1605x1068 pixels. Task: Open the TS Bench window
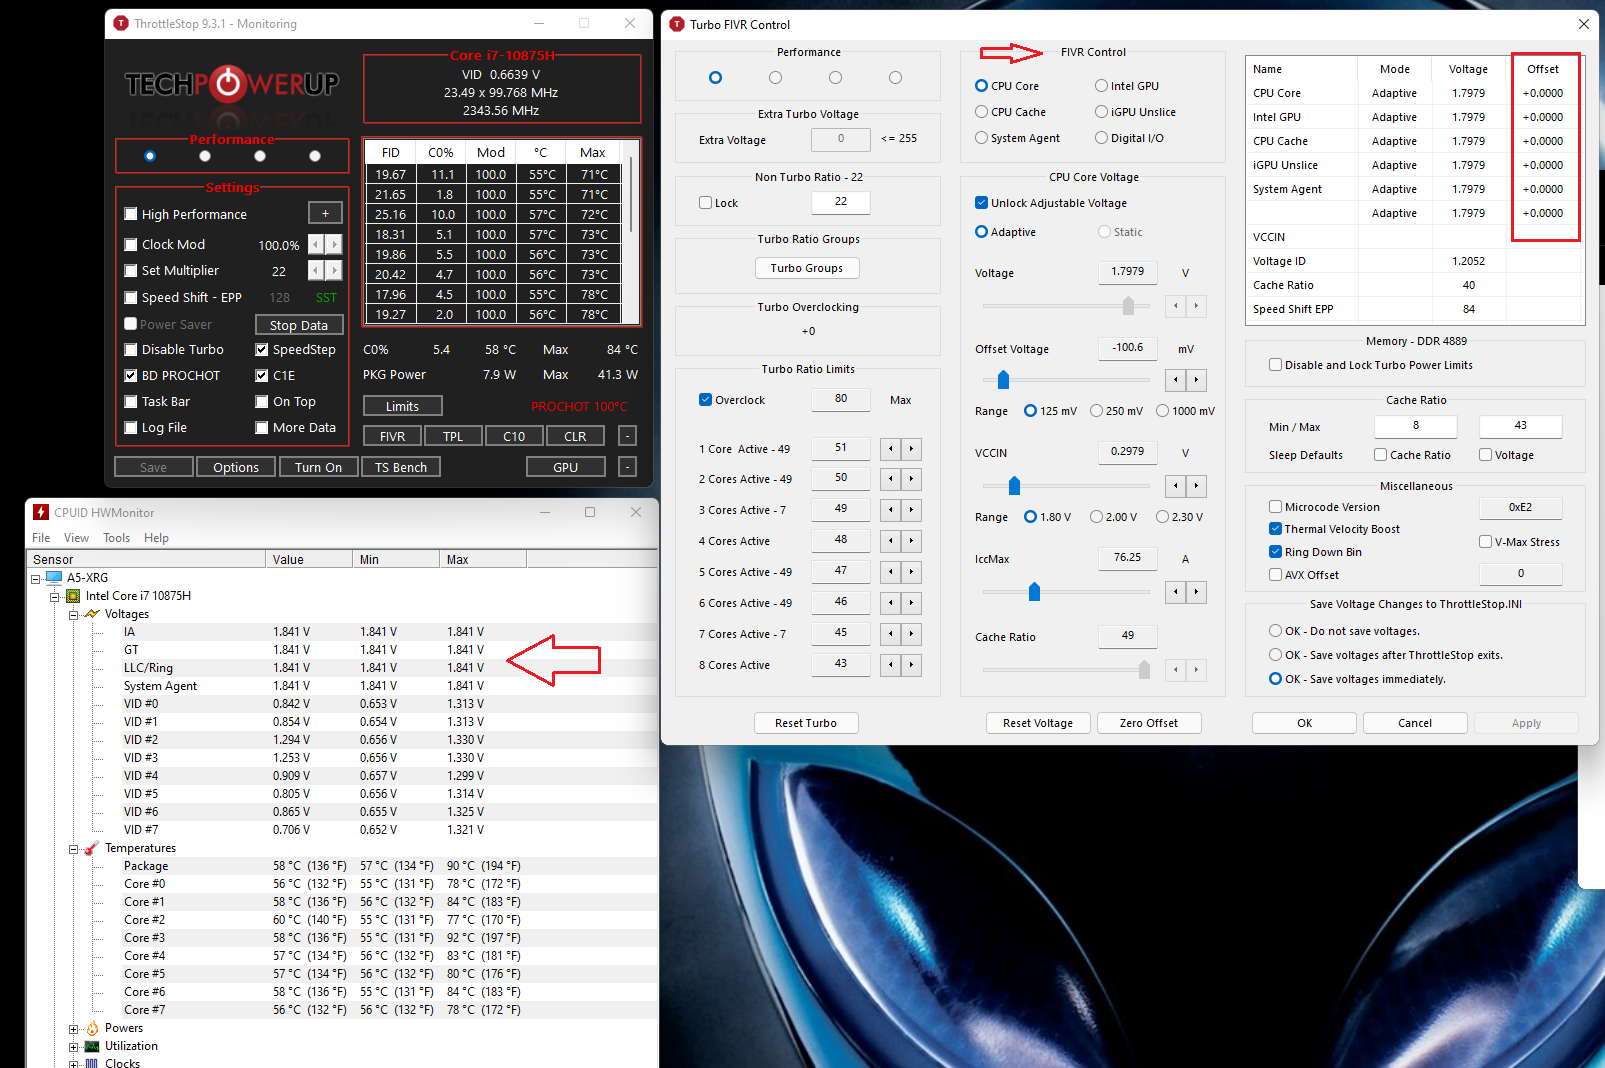401,467
